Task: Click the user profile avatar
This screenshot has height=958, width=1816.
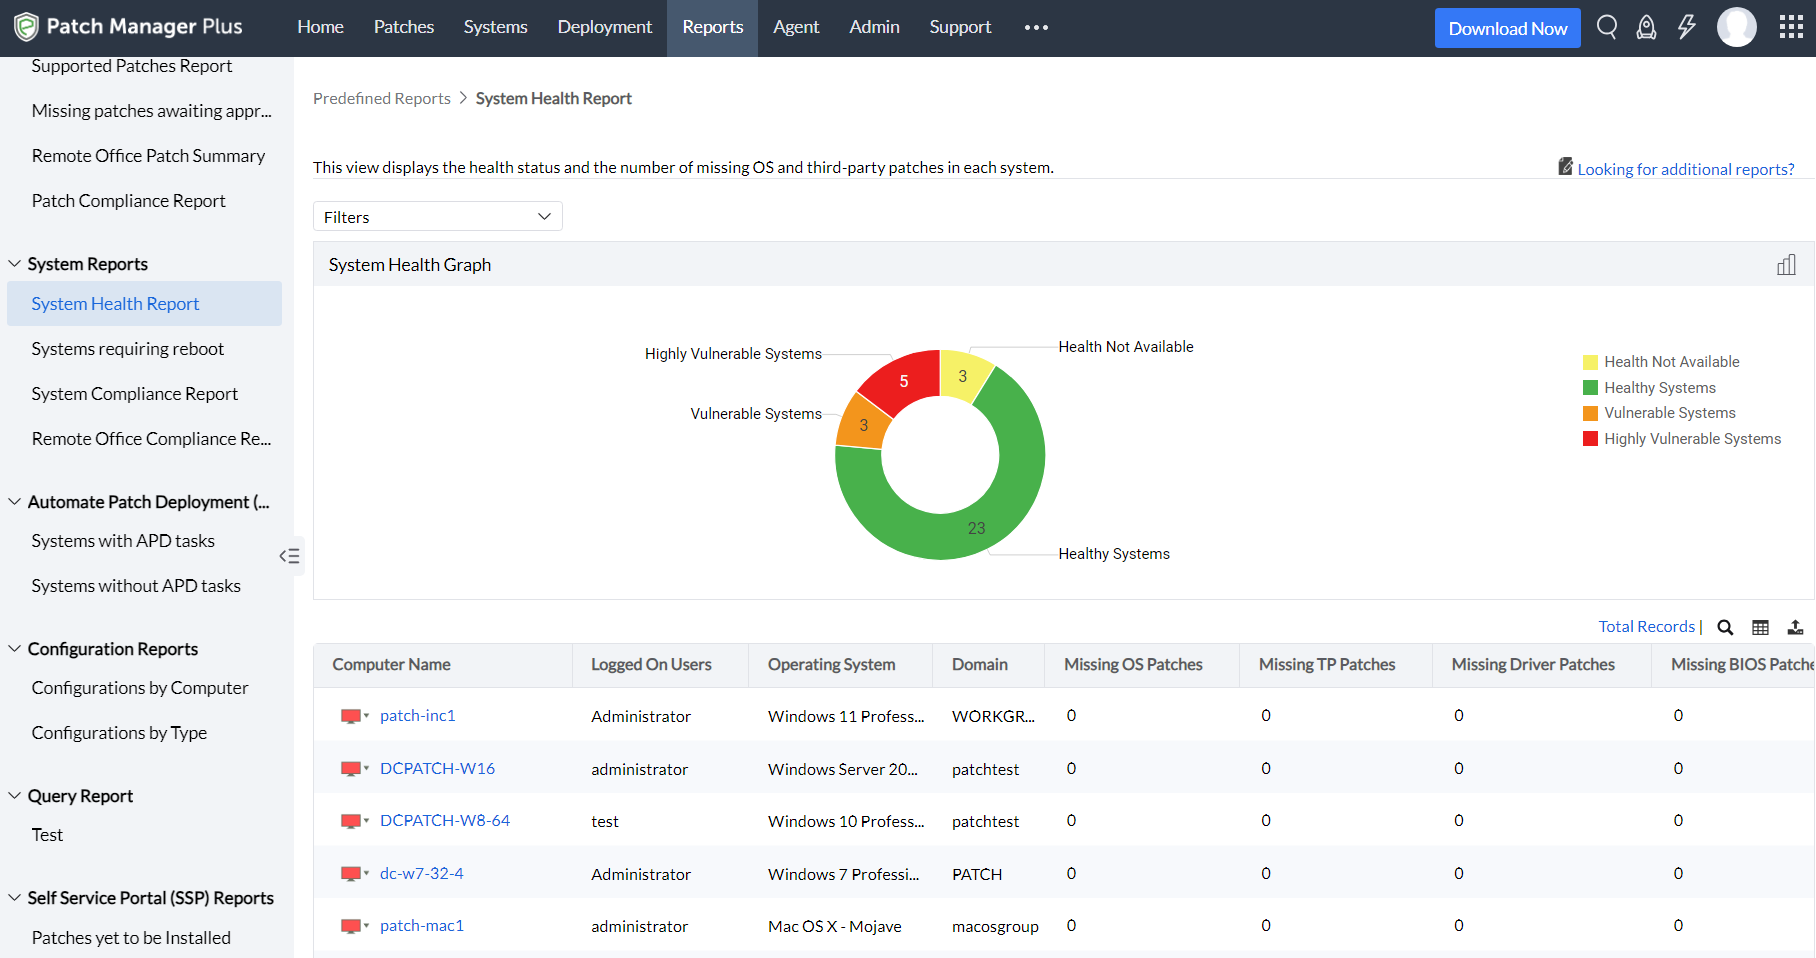Action: pyautogui.click(x=1736, y=27)
